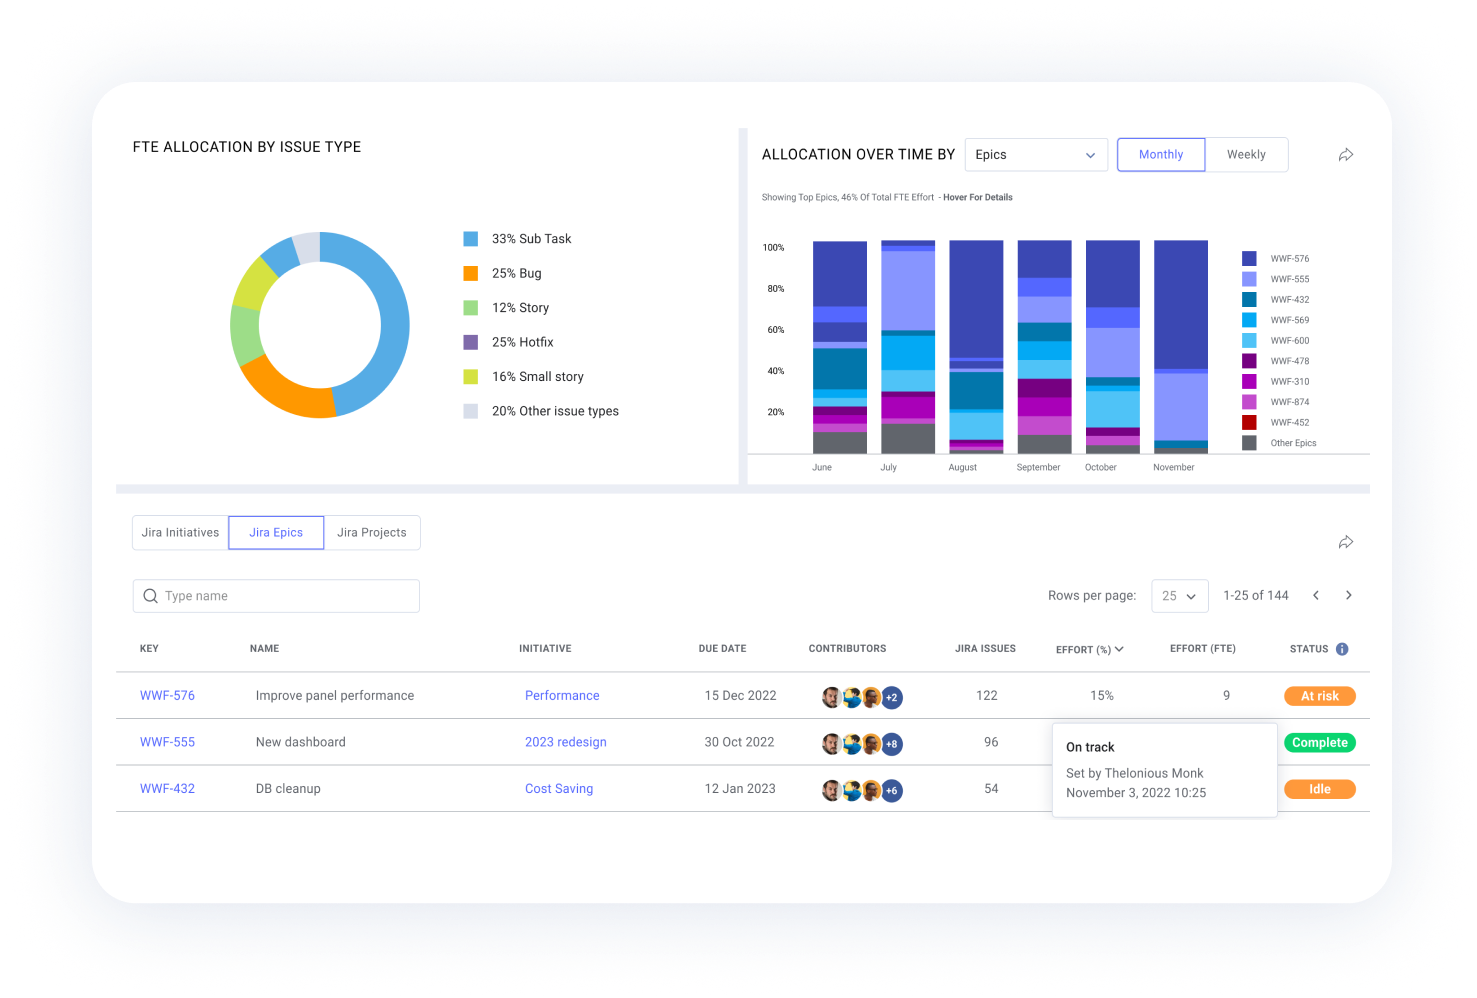Open the Epics allocation dropdown
The width and height of the screenshot is (1477, 998).
click(1036, 155)
